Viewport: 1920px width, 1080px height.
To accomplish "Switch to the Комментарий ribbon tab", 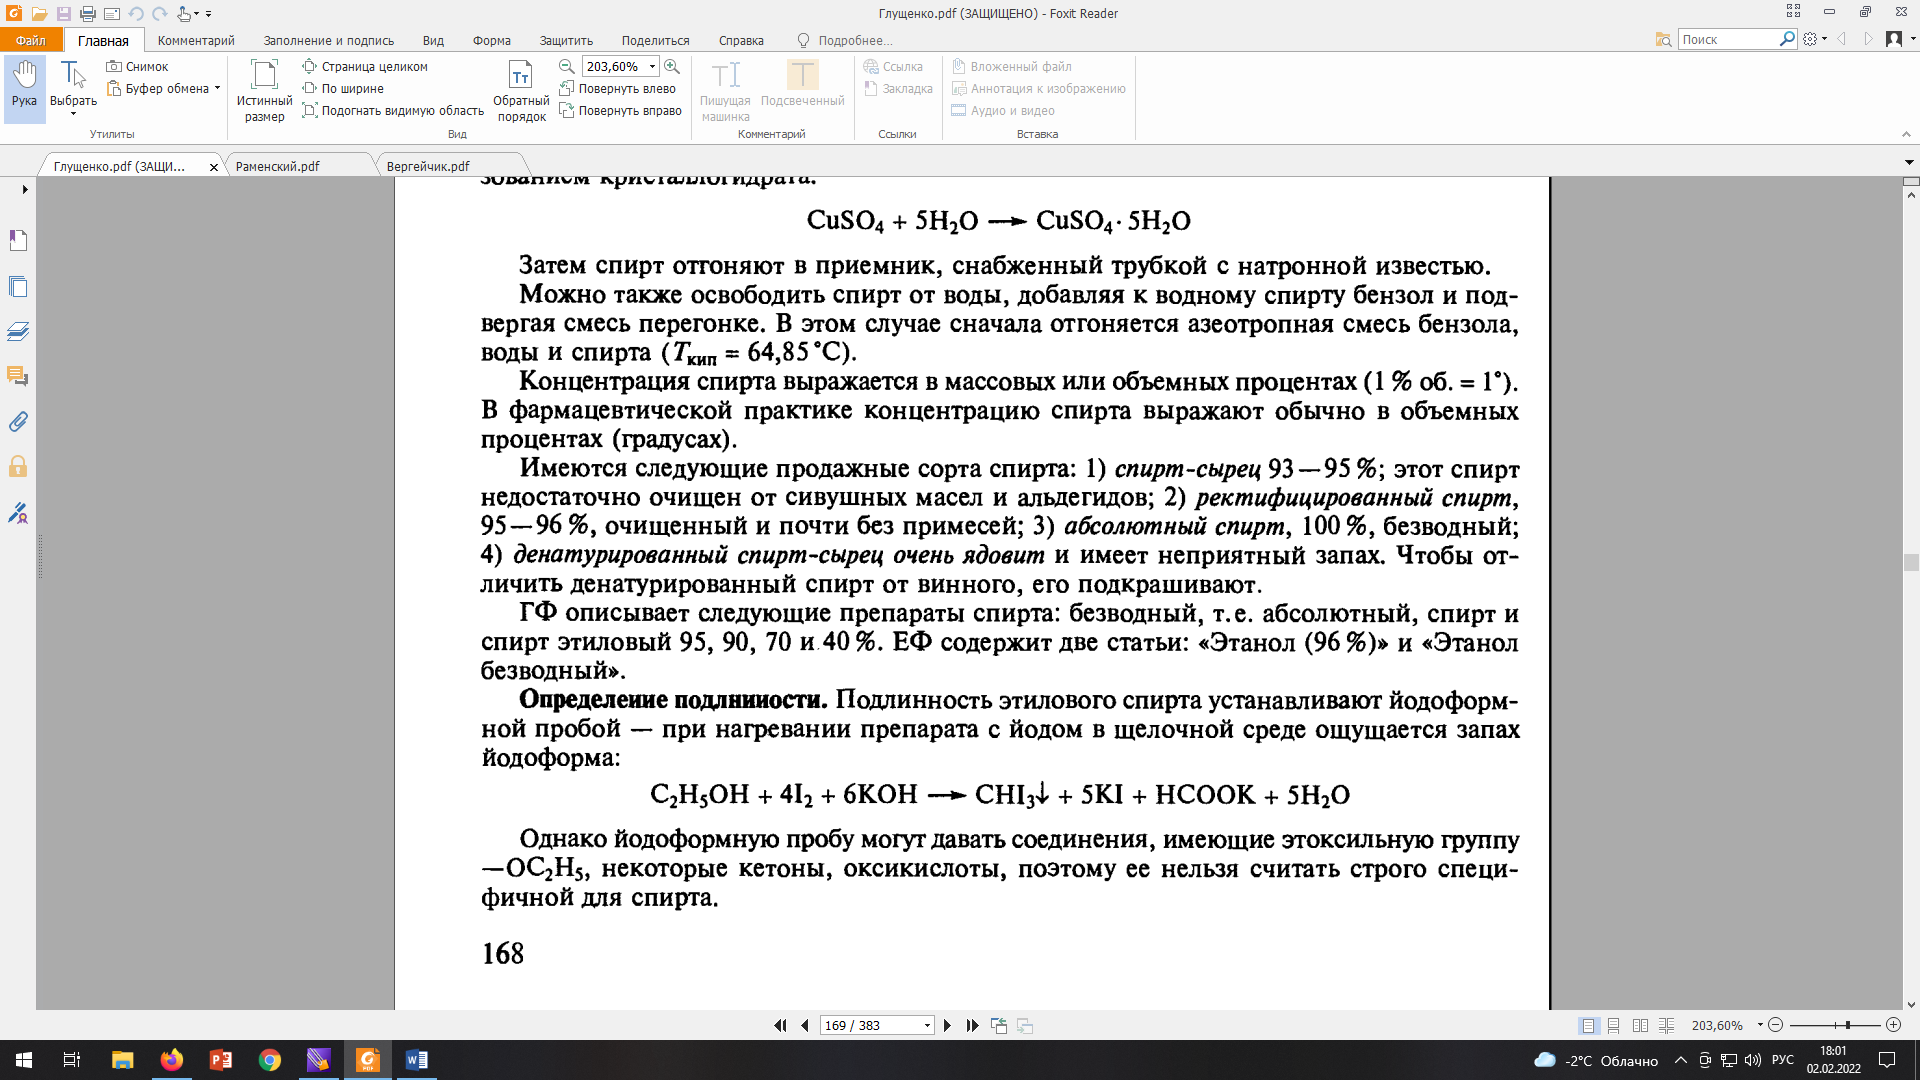I will [x=196, y=40].
